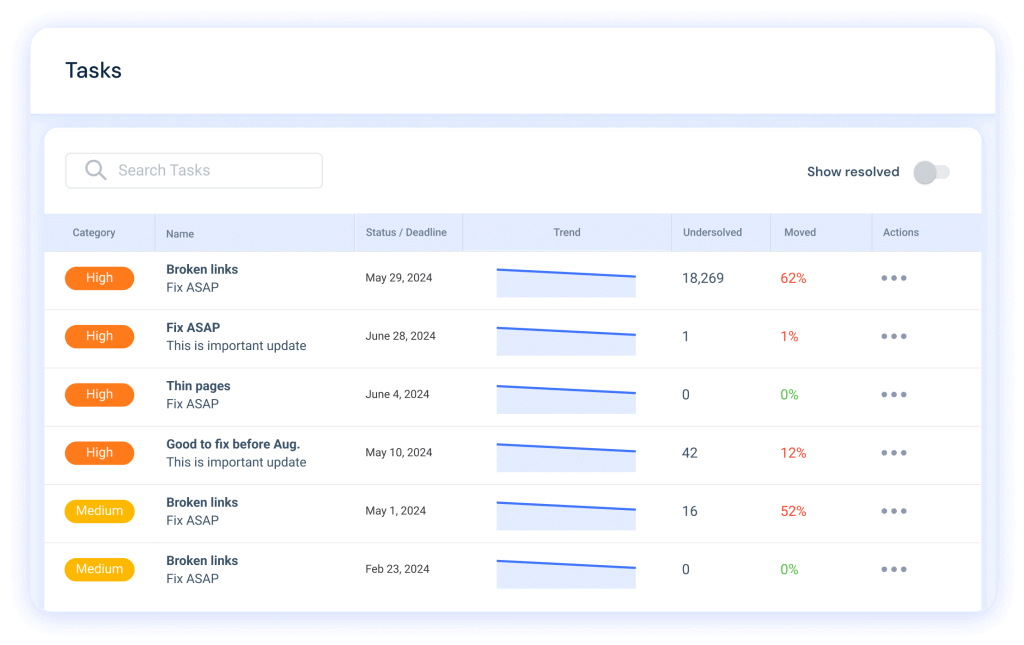
Task: Click the search magnifier icon
Action: [x=95, y=170]
